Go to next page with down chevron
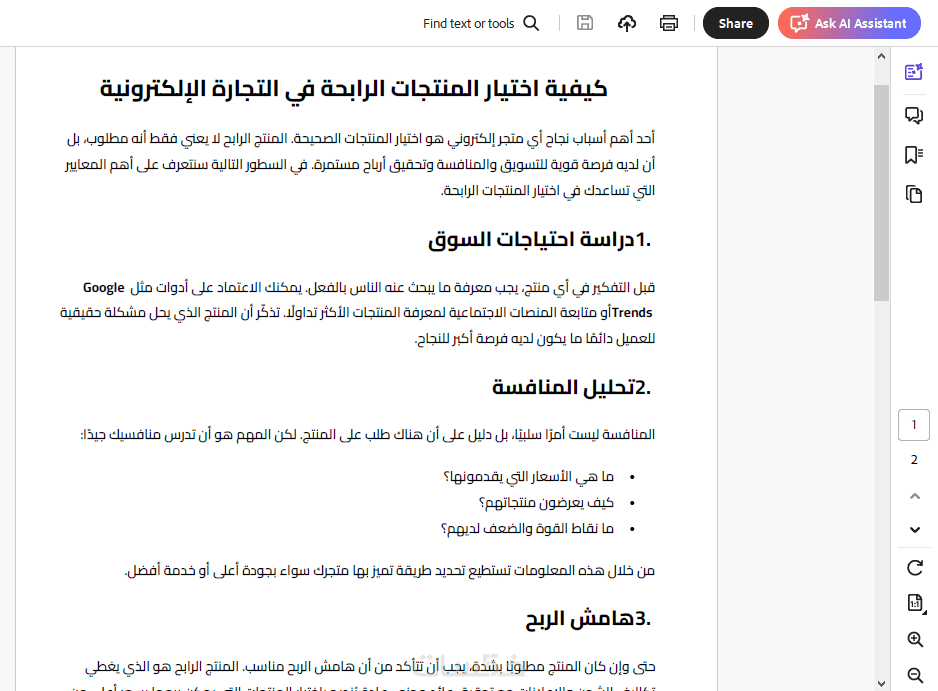This screenshot has width=938, height=691. pyautogui.click(x=915, y=529)
